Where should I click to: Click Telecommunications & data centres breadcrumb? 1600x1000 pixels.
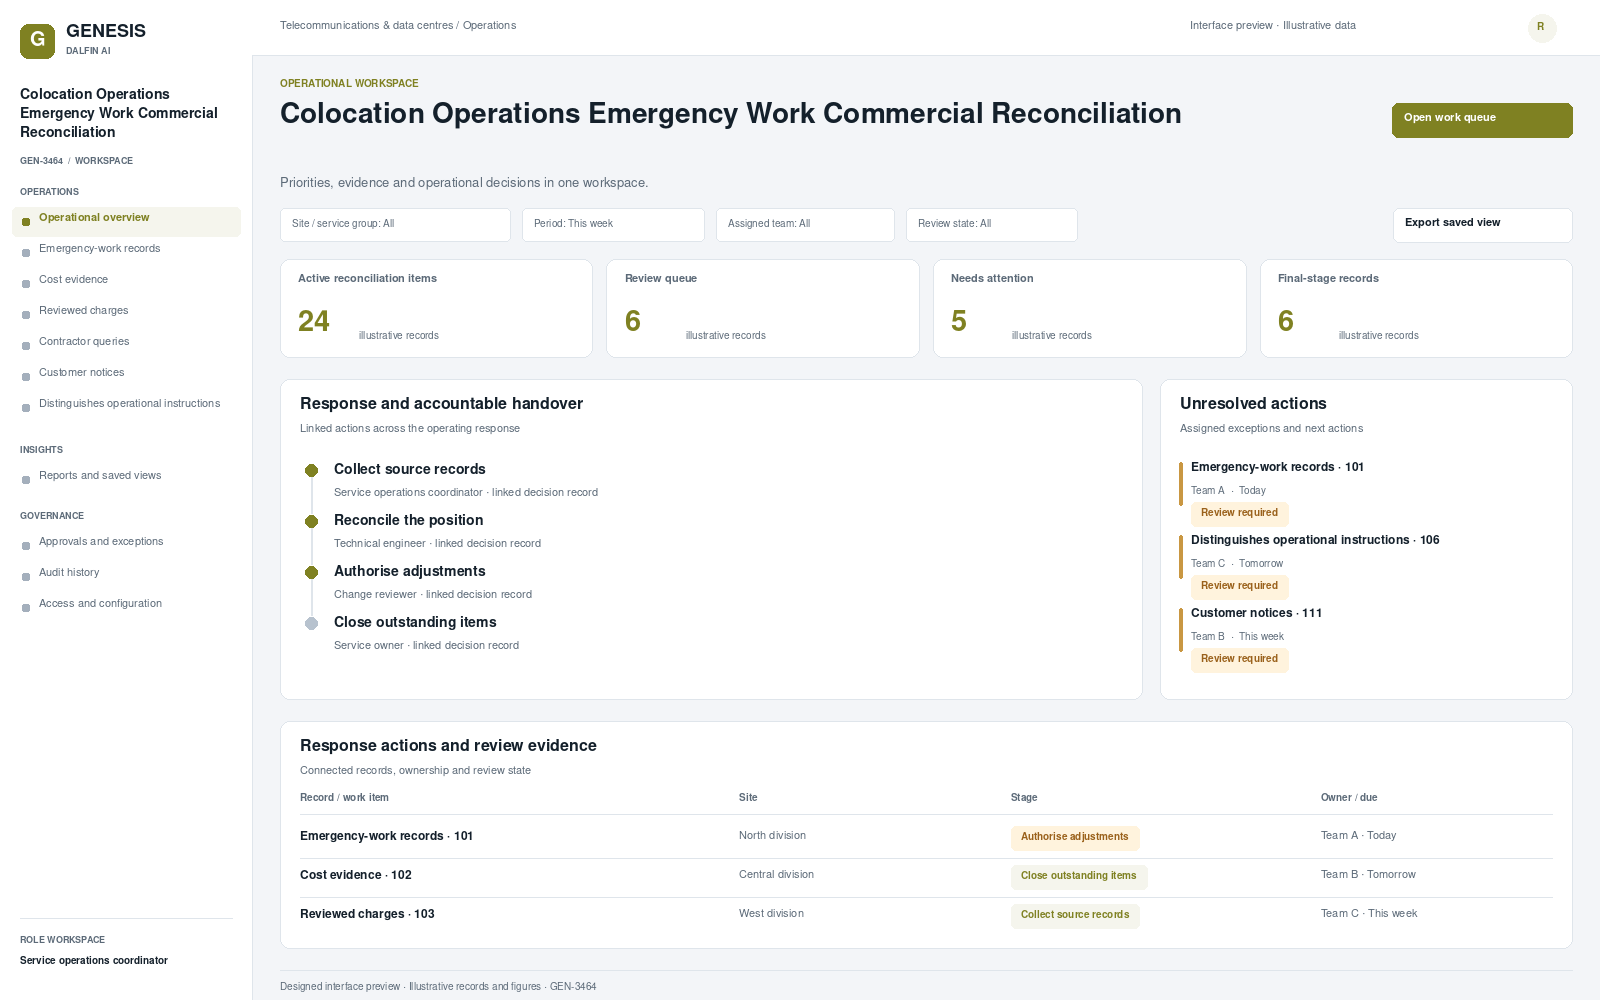[x=366, y=26]
